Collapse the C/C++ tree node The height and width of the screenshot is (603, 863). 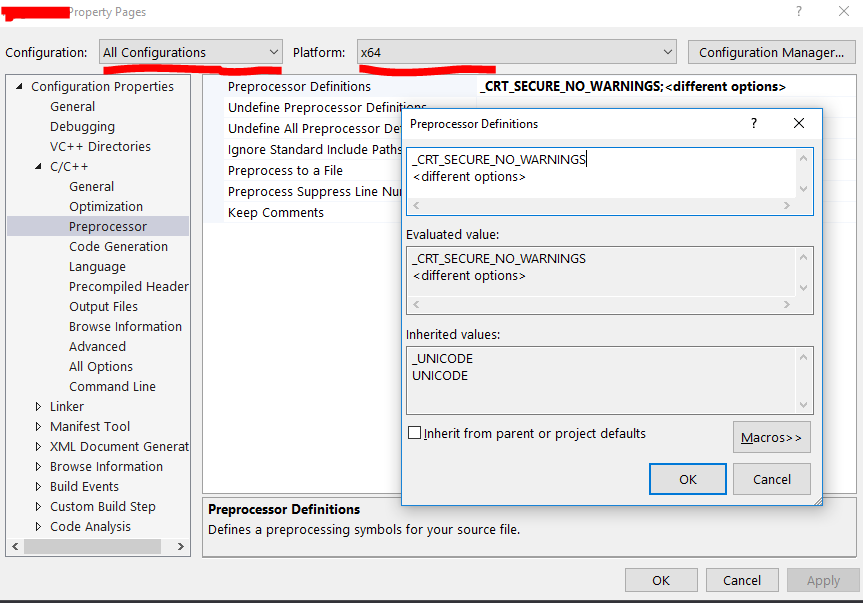point(38,166)
